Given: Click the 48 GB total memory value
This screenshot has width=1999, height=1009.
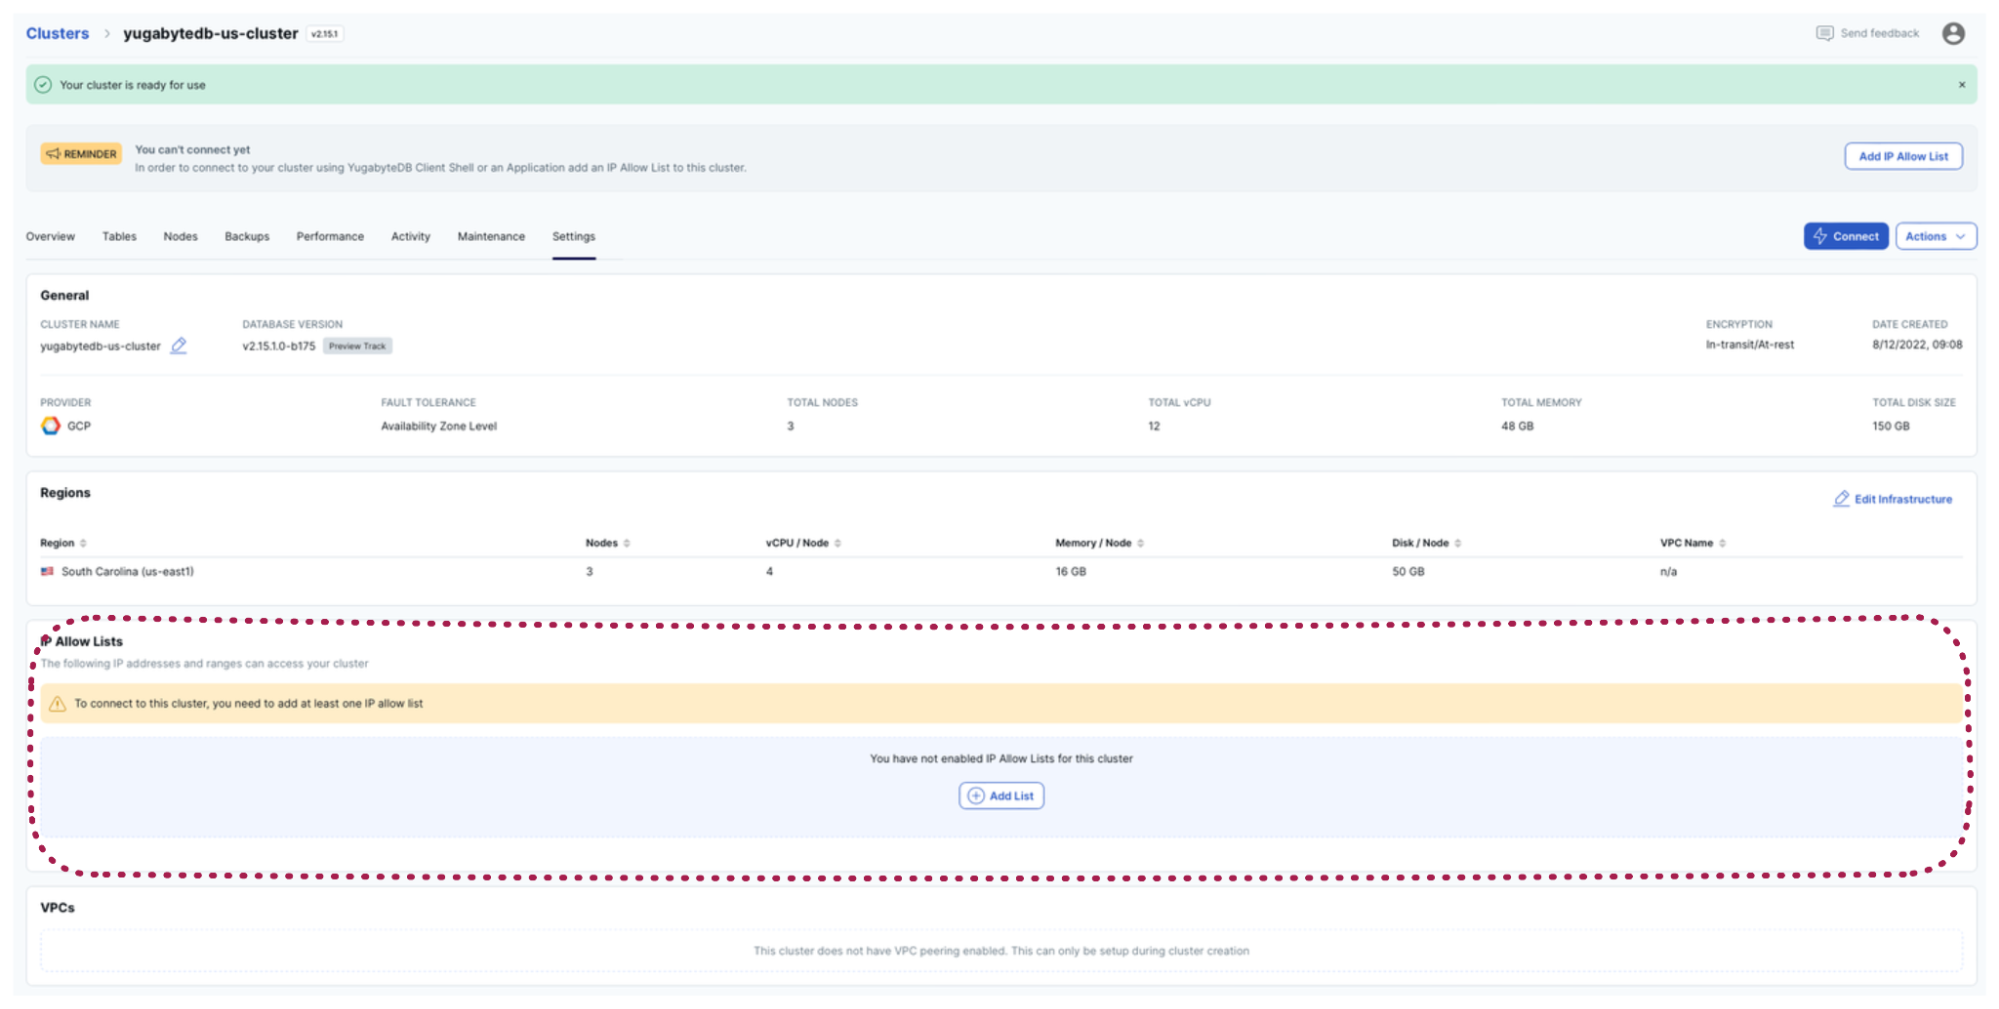Looking at the screenshot, I should tap(1517, 426).
